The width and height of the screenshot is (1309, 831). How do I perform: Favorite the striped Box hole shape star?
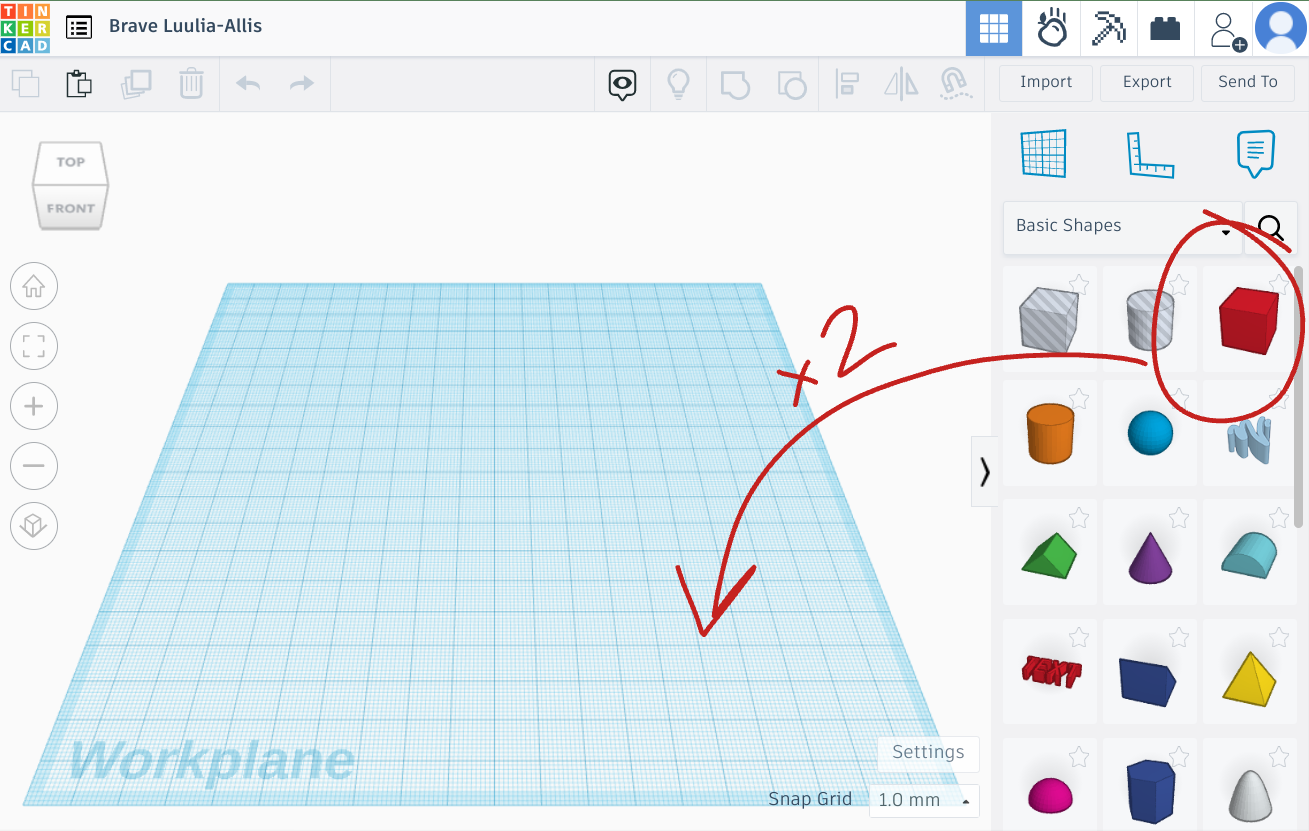click(1079, 284)
